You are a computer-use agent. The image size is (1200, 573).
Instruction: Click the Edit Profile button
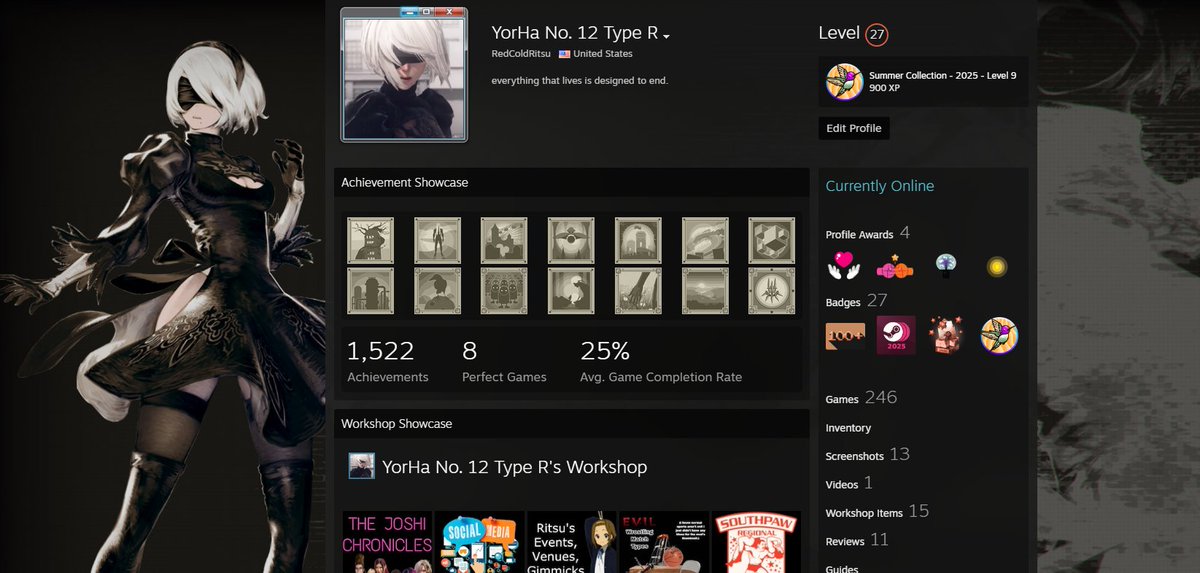pyautogui.click(x=853, y=128)
